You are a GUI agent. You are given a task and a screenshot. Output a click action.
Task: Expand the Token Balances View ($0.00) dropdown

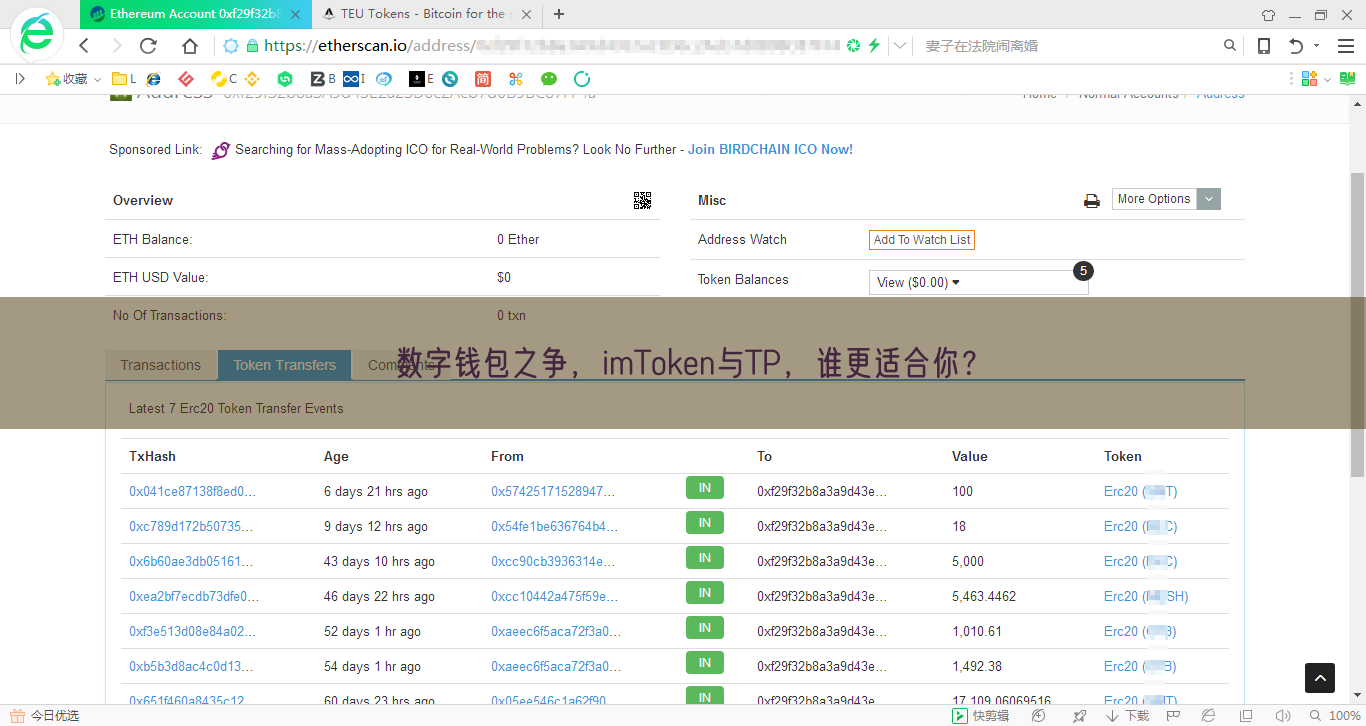(978, 282)
